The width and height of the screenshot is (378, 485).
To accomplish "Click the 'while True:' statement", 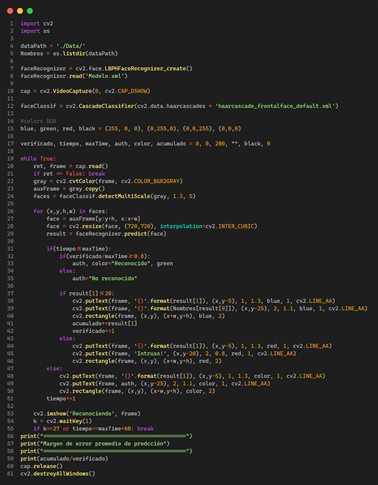I will tap(38, 159).
